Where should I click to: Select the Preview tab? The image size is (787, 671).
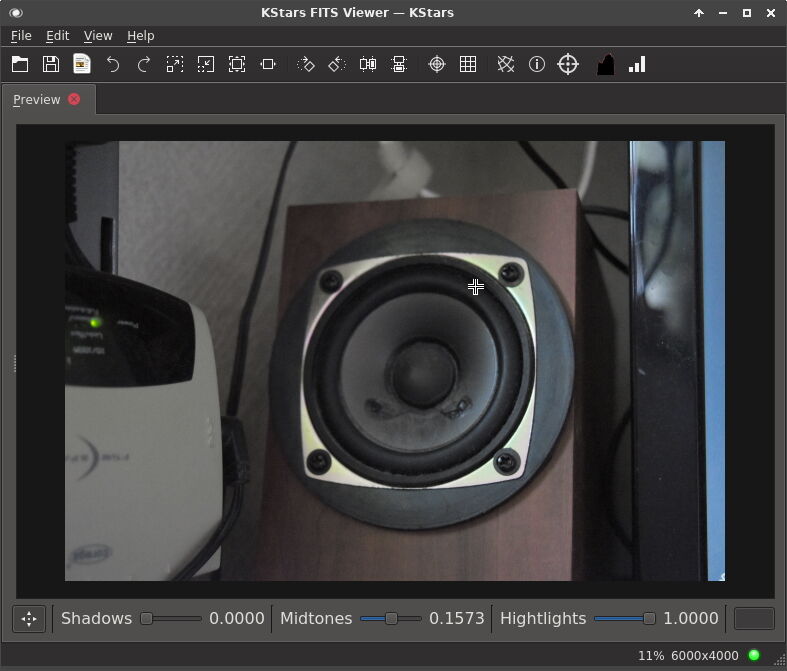coord(37,100)
